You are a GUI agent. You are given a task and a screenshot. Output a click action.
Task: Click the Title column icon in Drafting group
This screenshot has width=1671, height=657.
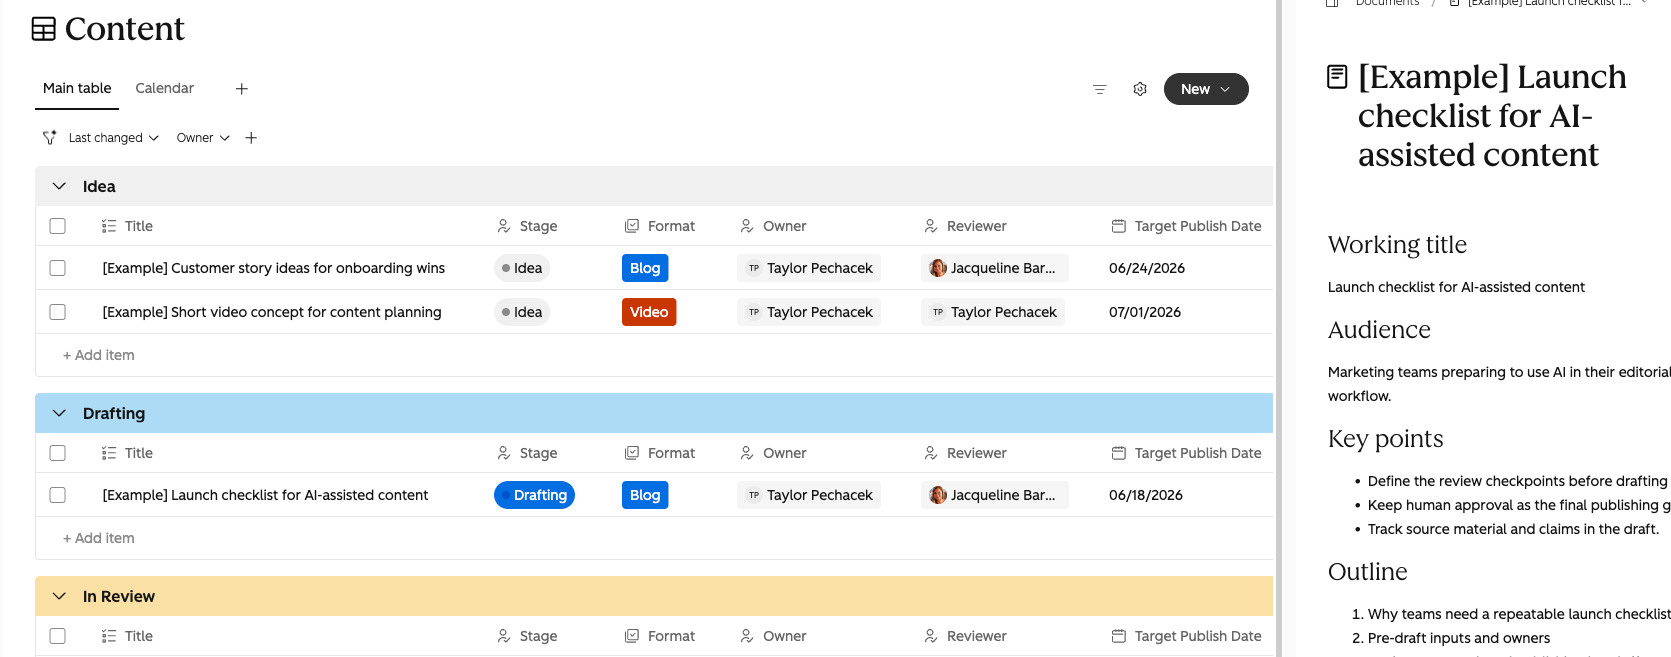click(109, 453)
